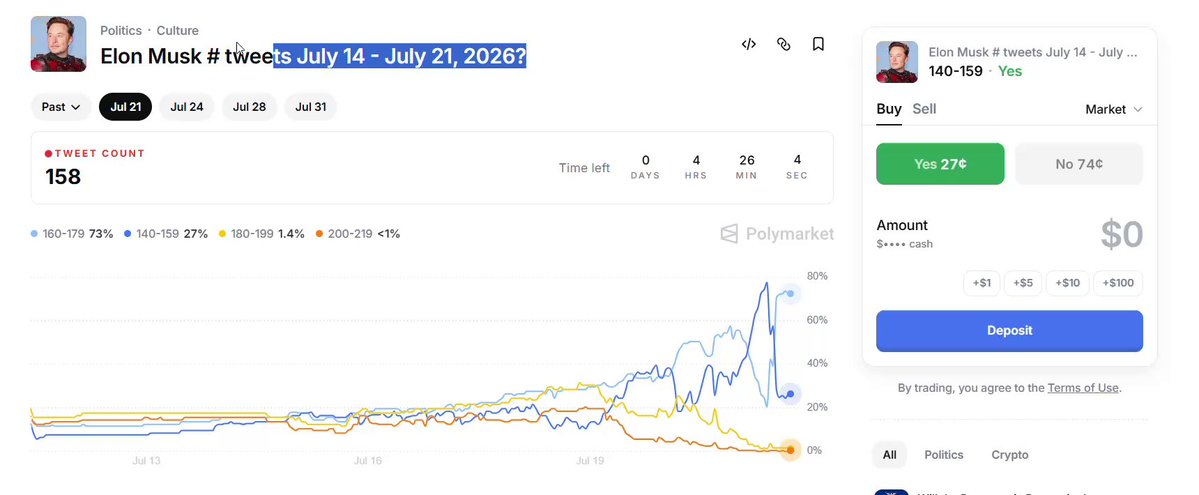Click the Elon Musk avatar in trade panel
Viewport: 1199px width, 495px height.
[x=897, y=62]
